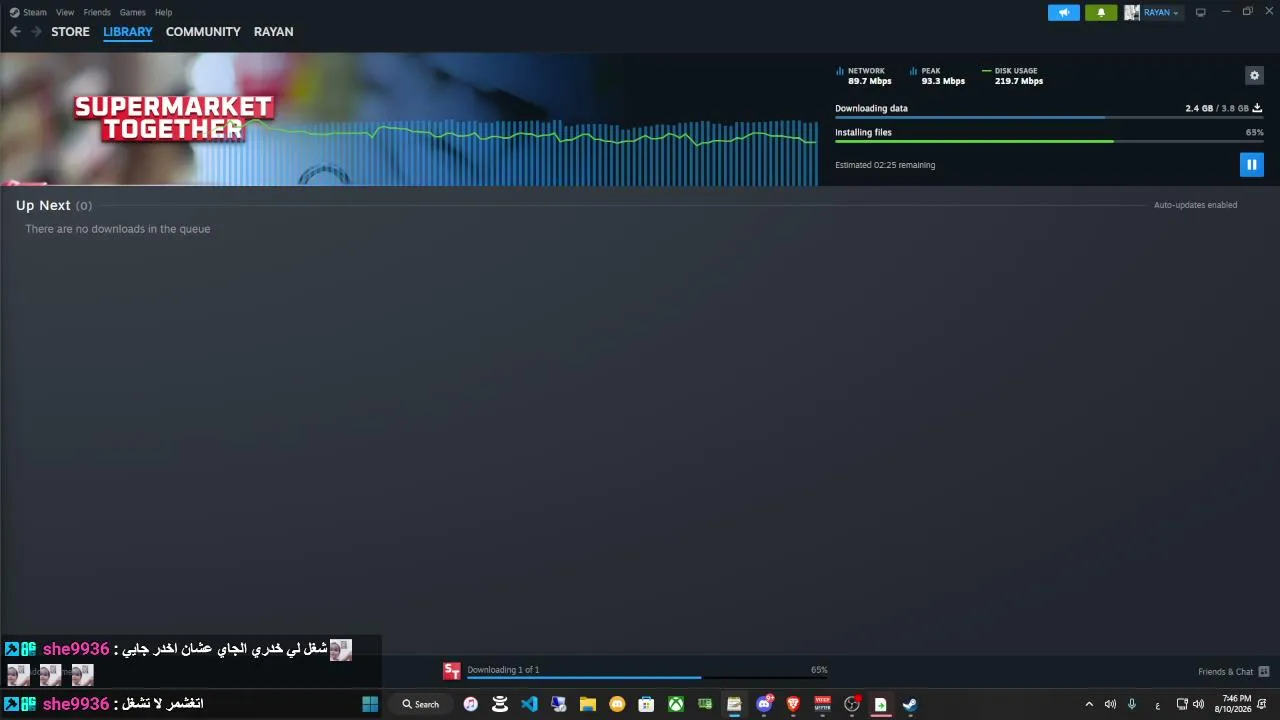This screenshot has height=720, width=1280.
Task: Open Friends & Chat panel
Action: coord(1233,672)
